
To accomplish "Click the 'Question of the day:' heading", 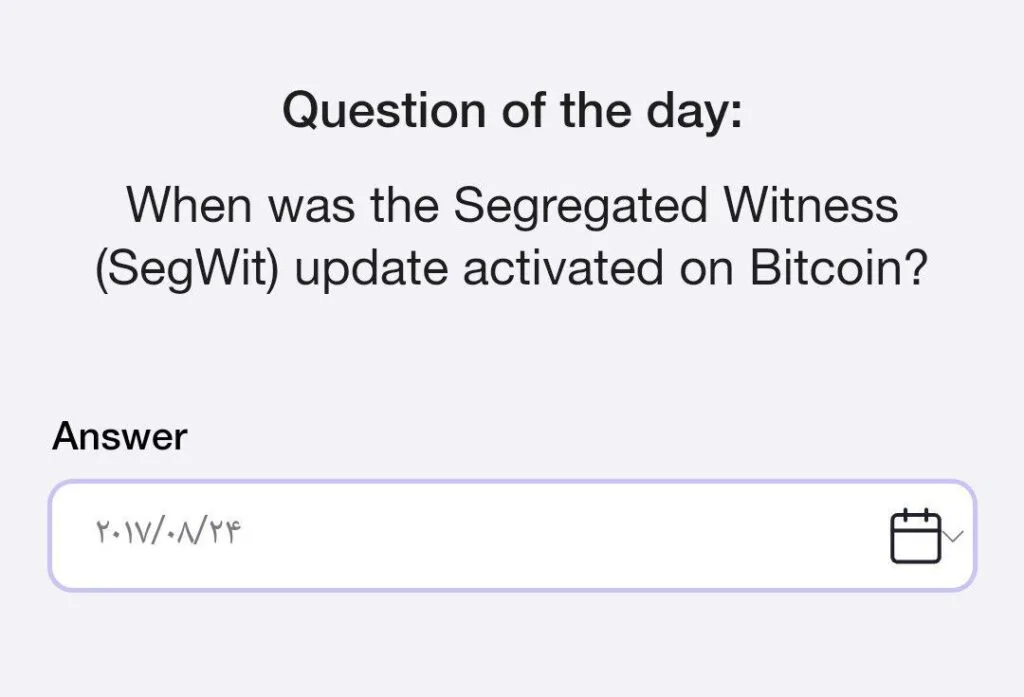I will pos(512,109).
